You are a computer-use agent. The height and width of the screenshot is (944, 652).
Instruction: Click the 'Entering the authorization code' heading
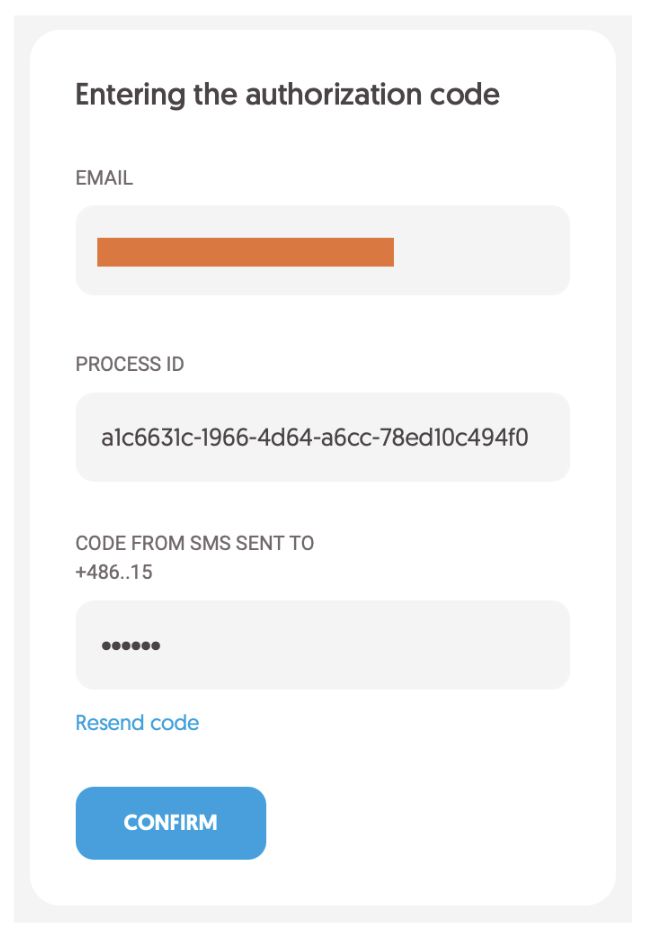point(288,95)
